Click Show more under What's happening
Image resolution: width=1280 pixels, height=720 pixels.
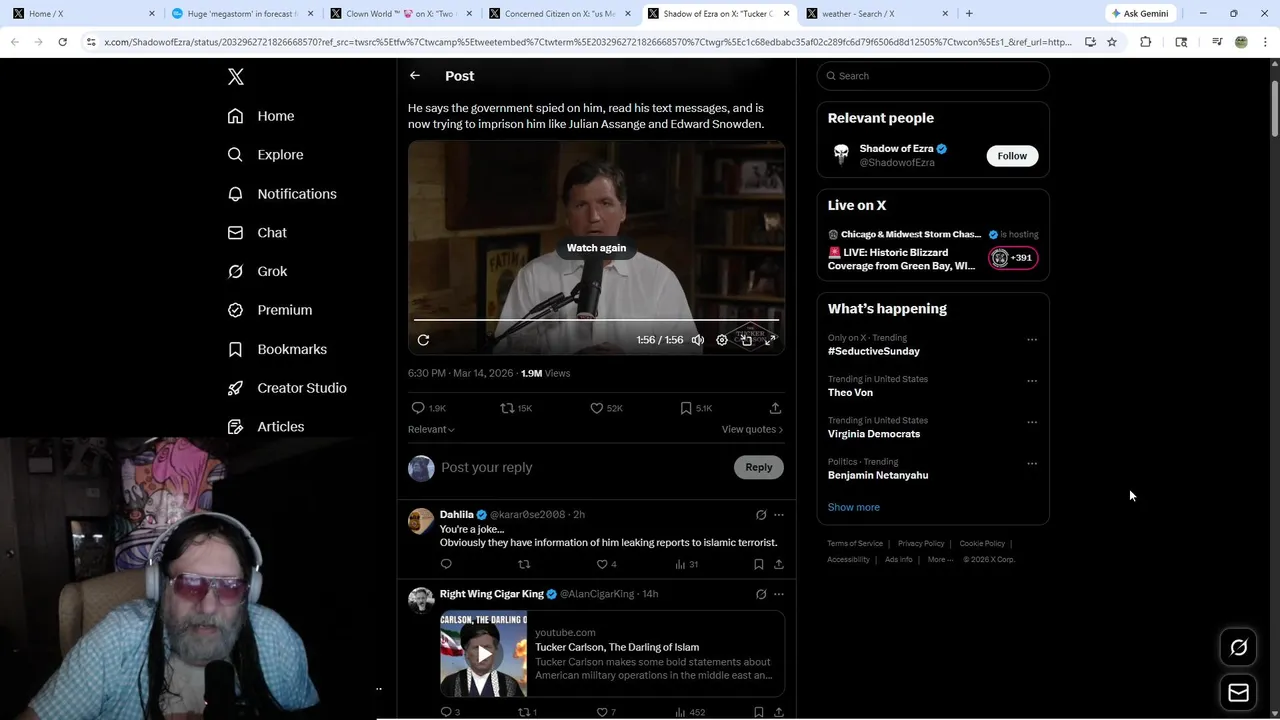click(853, 507)
